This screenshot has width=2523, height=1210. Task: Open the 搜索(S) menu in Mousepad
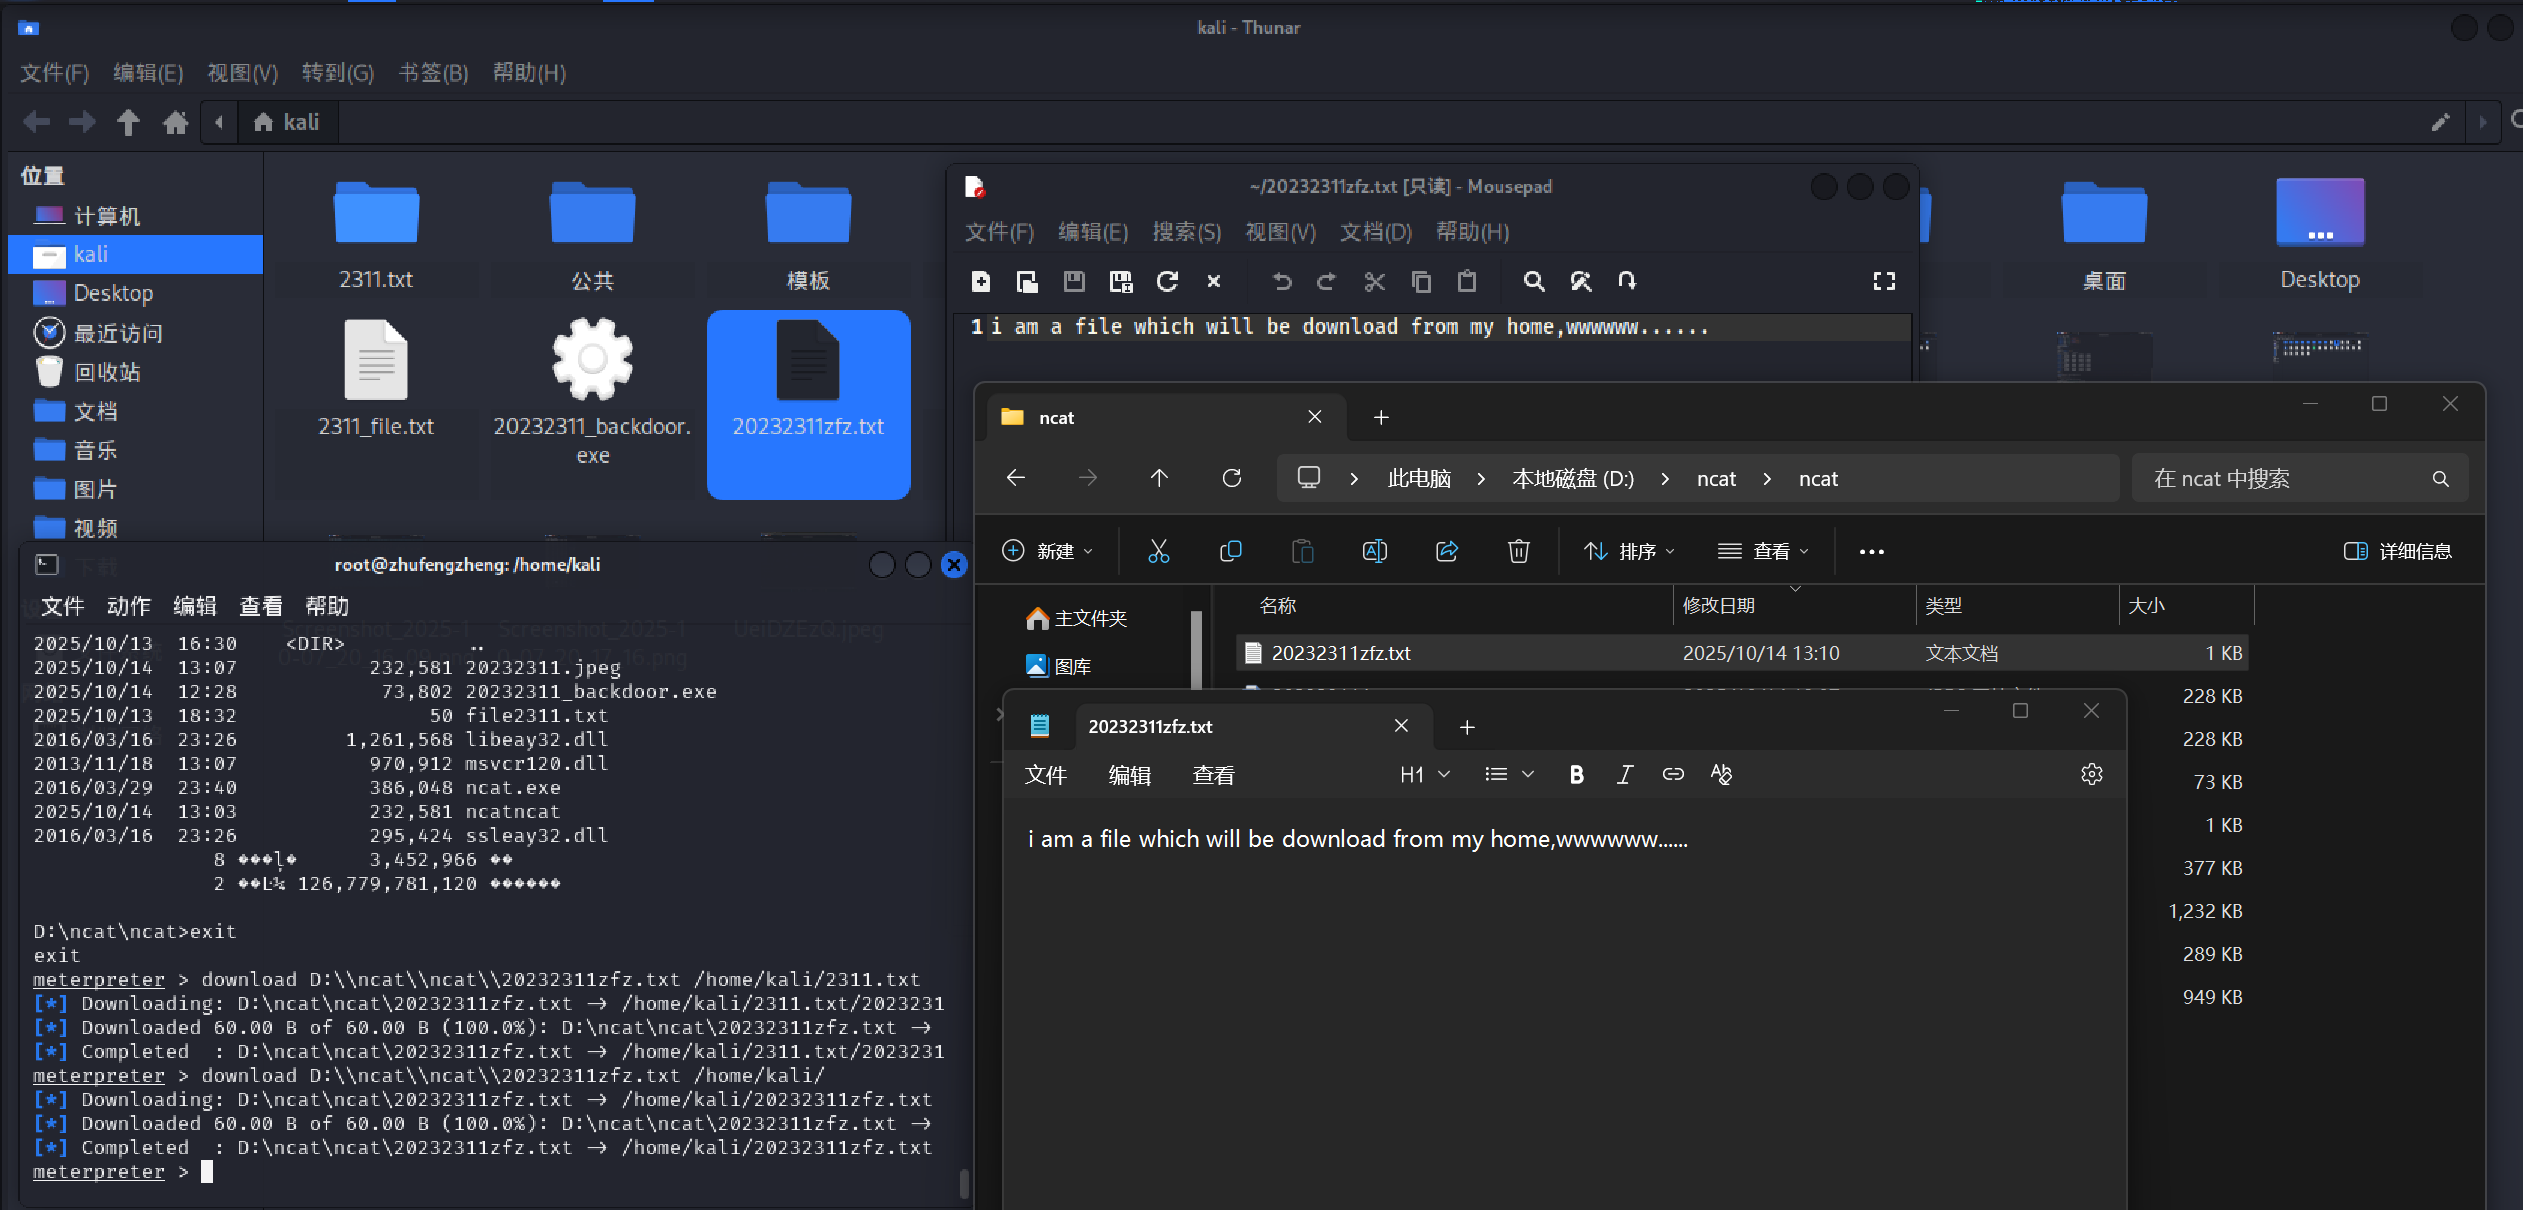[1186, 232]
